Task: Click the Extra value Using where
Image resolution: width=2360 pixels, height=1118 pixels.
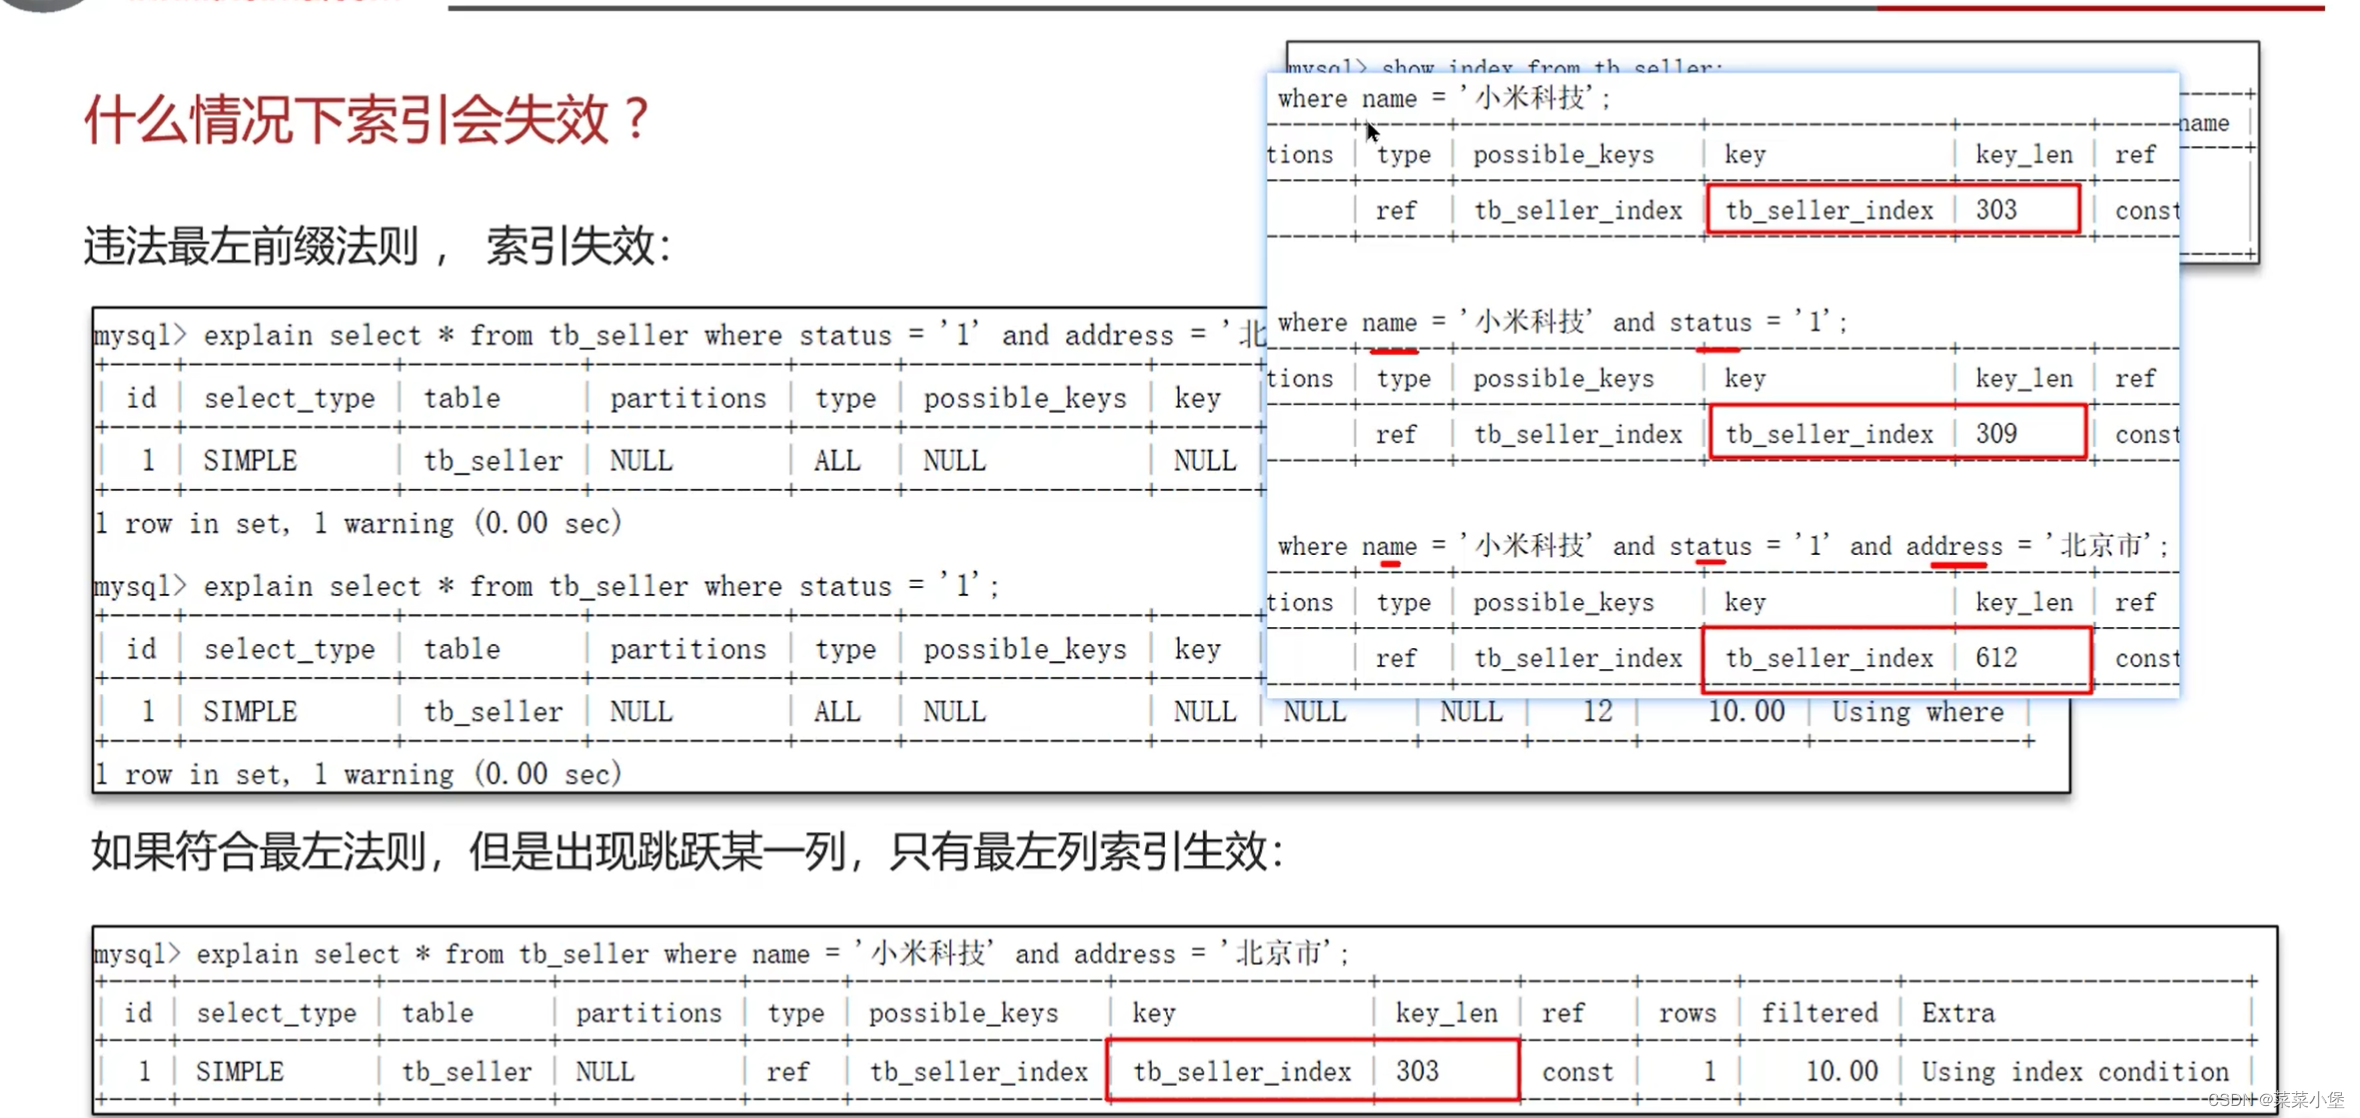Action: coord(1917,712)
